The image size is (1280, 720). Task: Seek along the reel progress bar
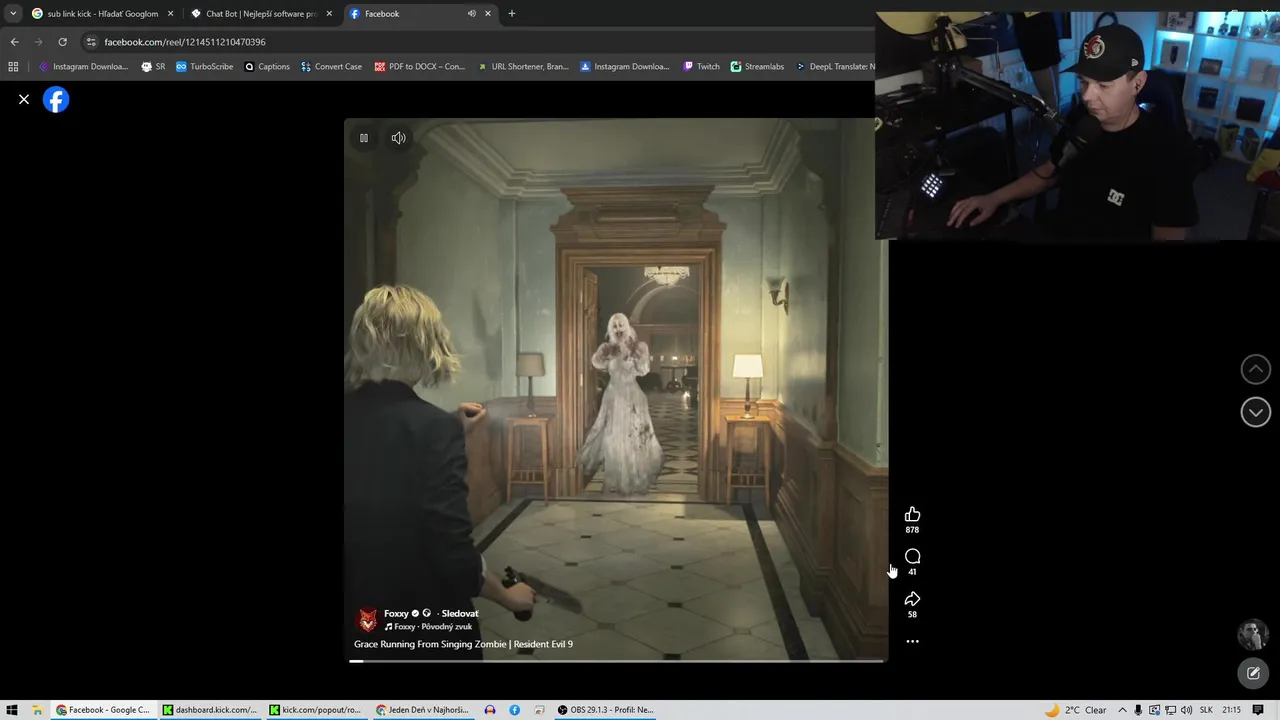616,661
